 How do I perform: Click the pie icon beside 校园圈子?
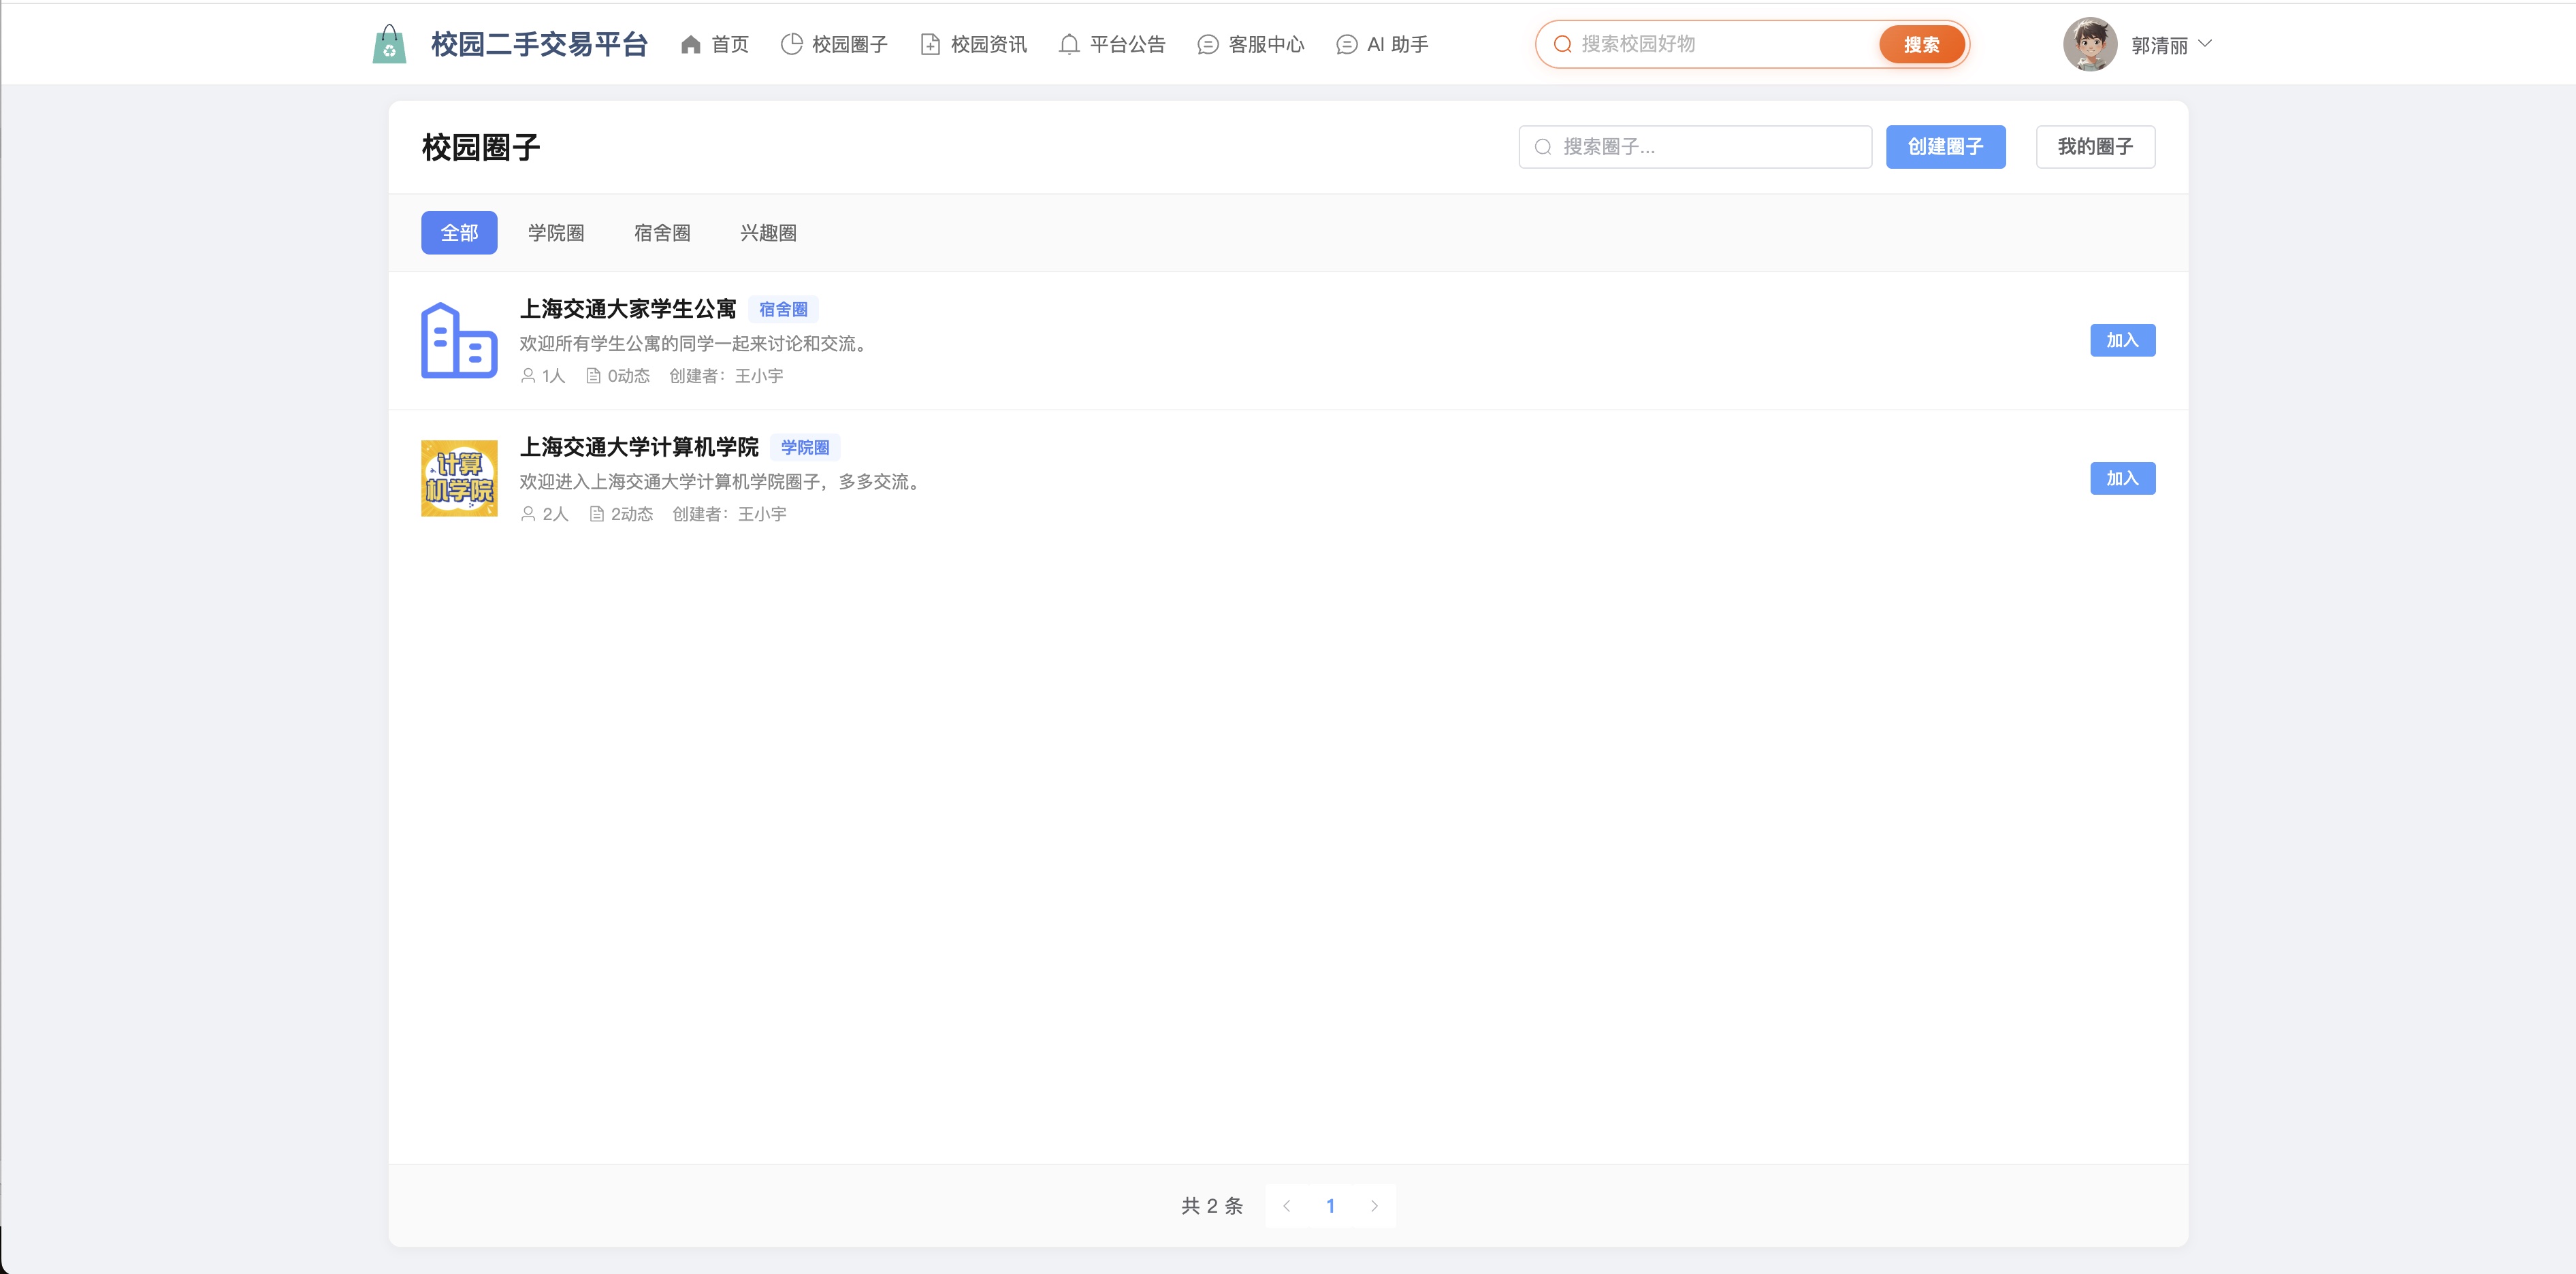[x=791, y=44]
